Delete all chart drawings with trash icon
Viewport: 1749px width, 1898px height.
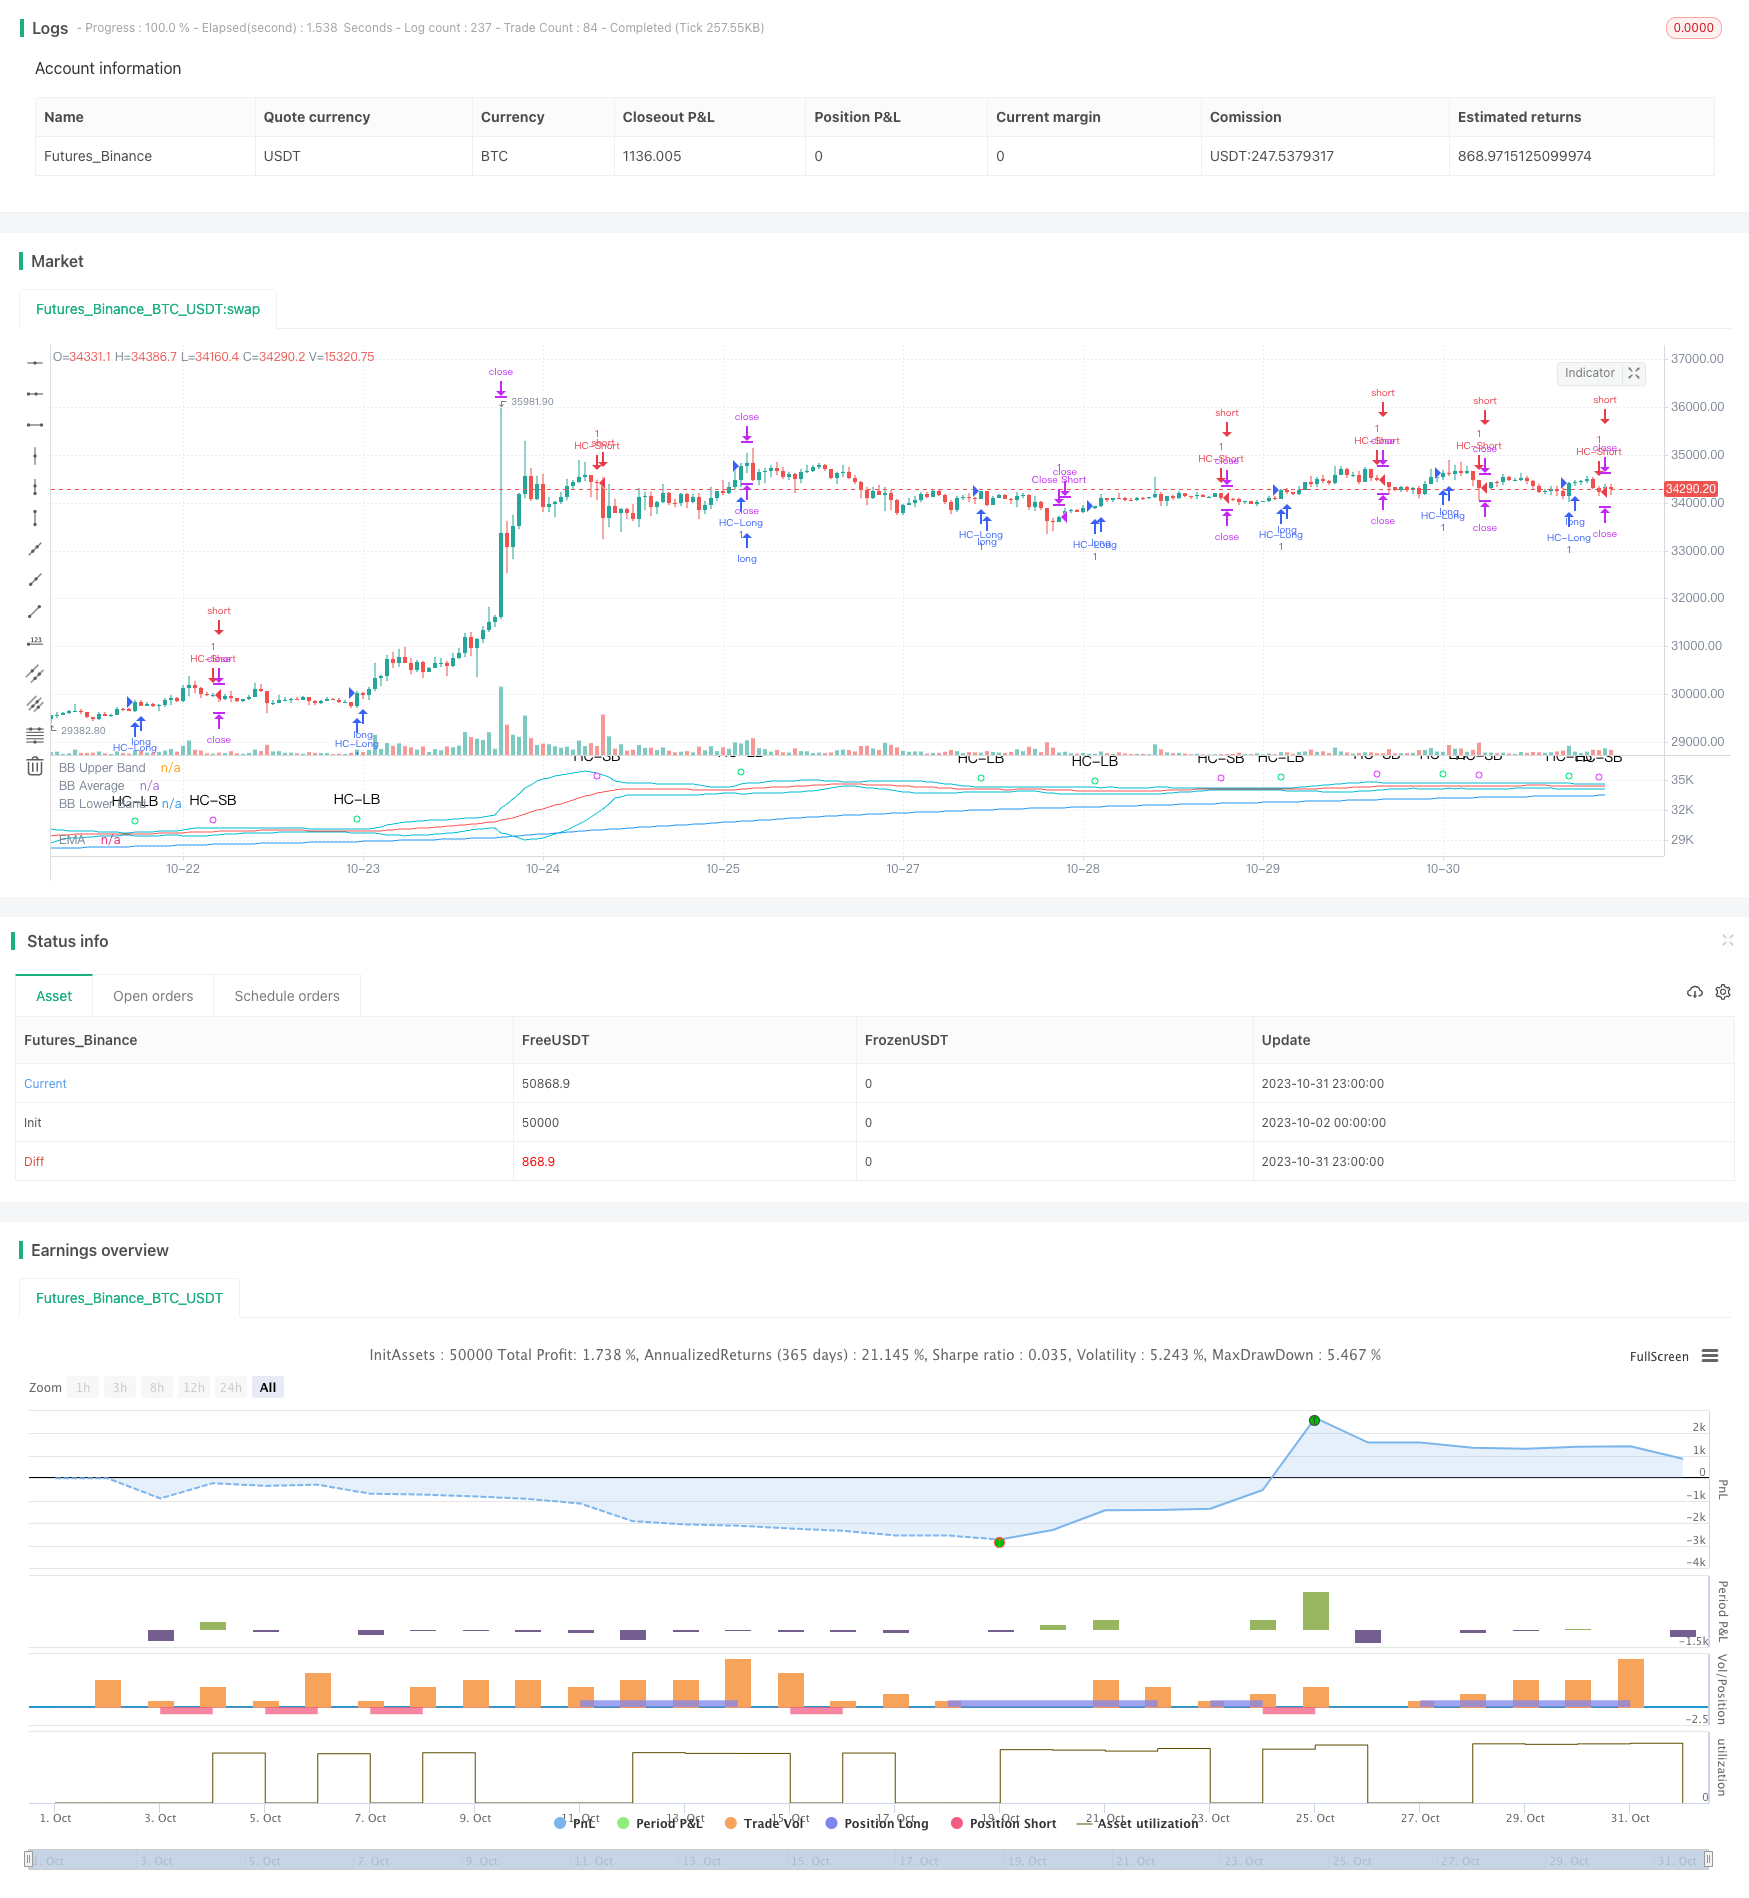coord(35,766)
